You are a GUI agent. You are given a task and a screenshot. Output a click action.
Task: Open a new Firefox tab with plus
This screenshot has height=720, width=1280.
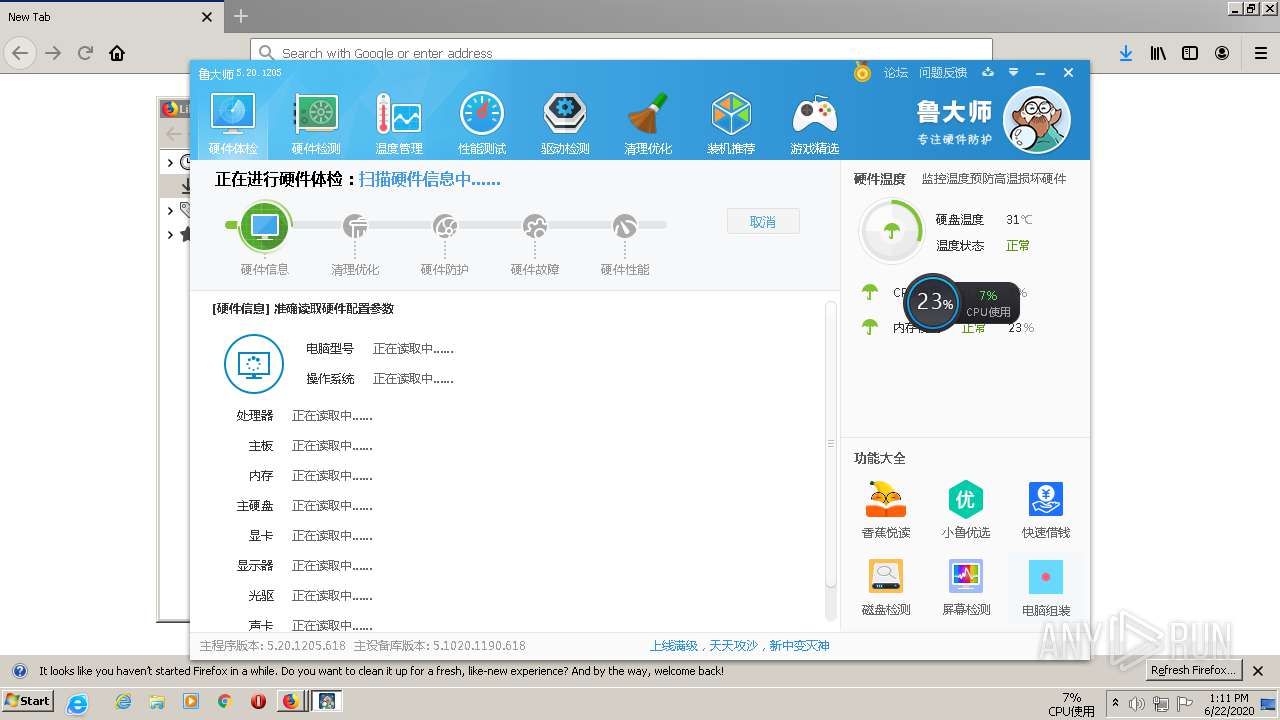241,16
